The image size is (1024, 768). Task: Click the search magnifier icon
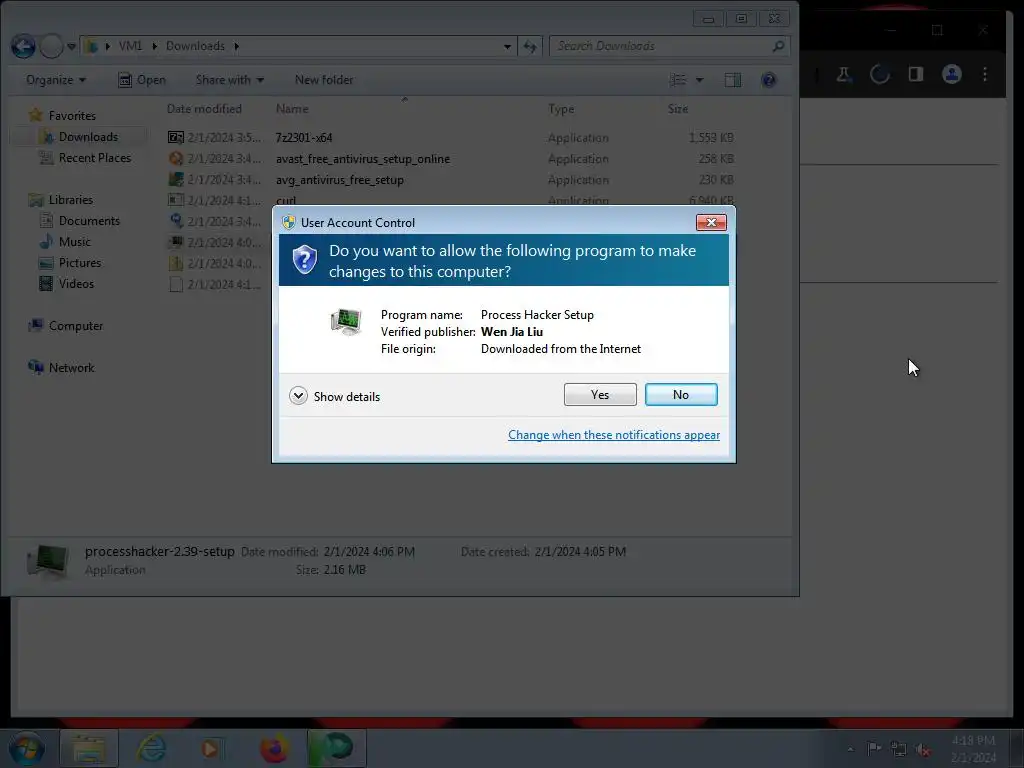click(778, 46)
